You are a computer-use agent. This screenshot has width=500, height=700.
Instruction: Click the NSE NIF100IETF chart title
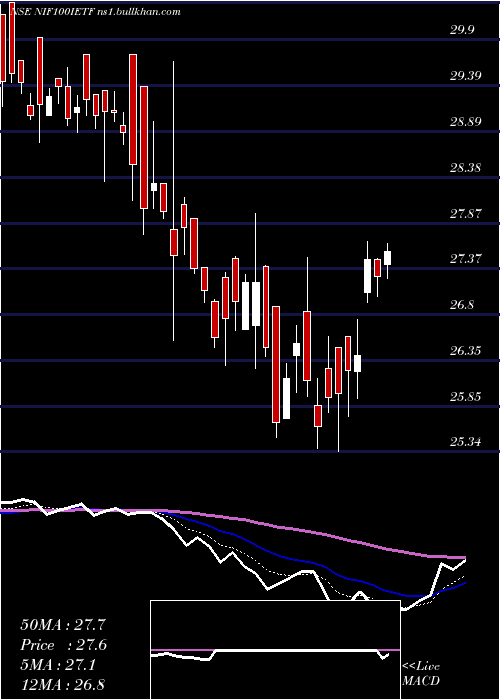pos(95,12)
